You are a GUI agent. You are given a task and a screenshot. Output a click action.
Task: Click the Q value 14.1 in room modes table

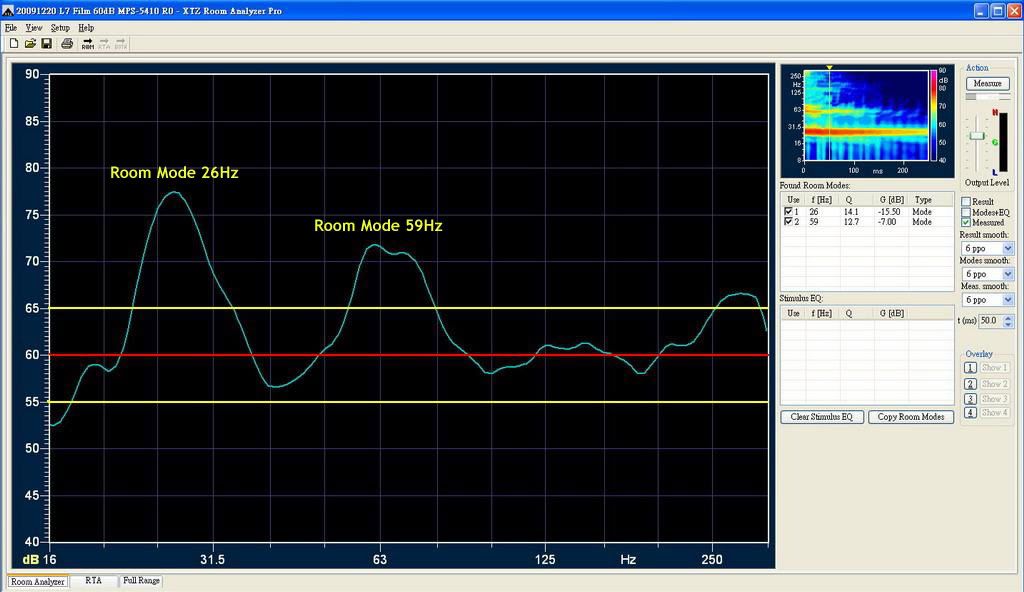pos(851,212)
